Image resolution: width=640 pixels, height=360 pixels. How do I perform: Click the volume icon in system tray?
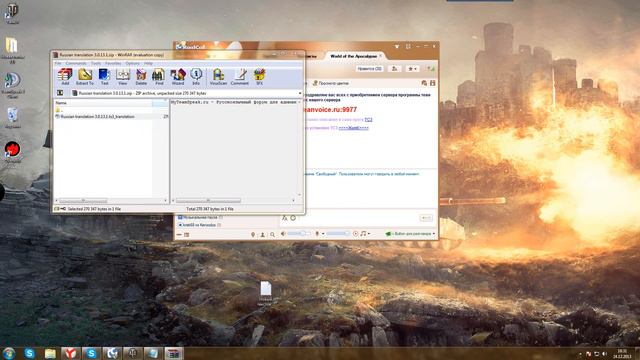604,353
